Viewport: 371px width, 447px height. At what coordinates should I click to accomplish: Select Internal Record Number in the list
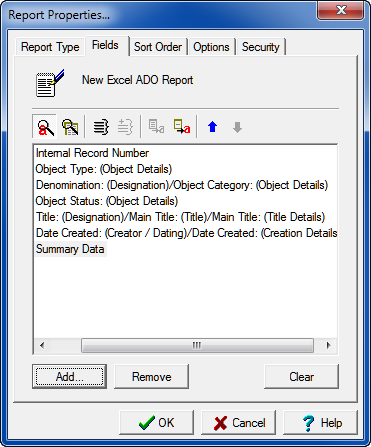click(x=92, y=153)
